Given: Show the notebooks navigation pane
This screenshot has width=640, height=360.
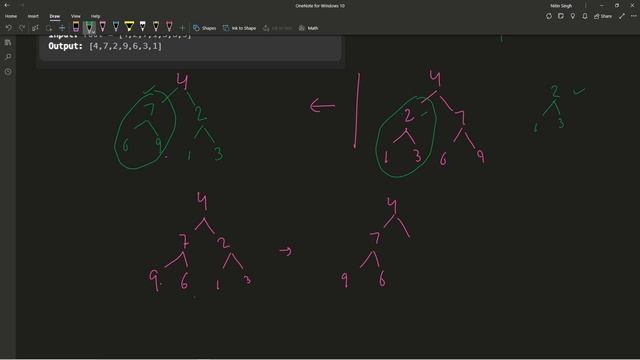Looking at the screenshot, I should pos(8,42).
